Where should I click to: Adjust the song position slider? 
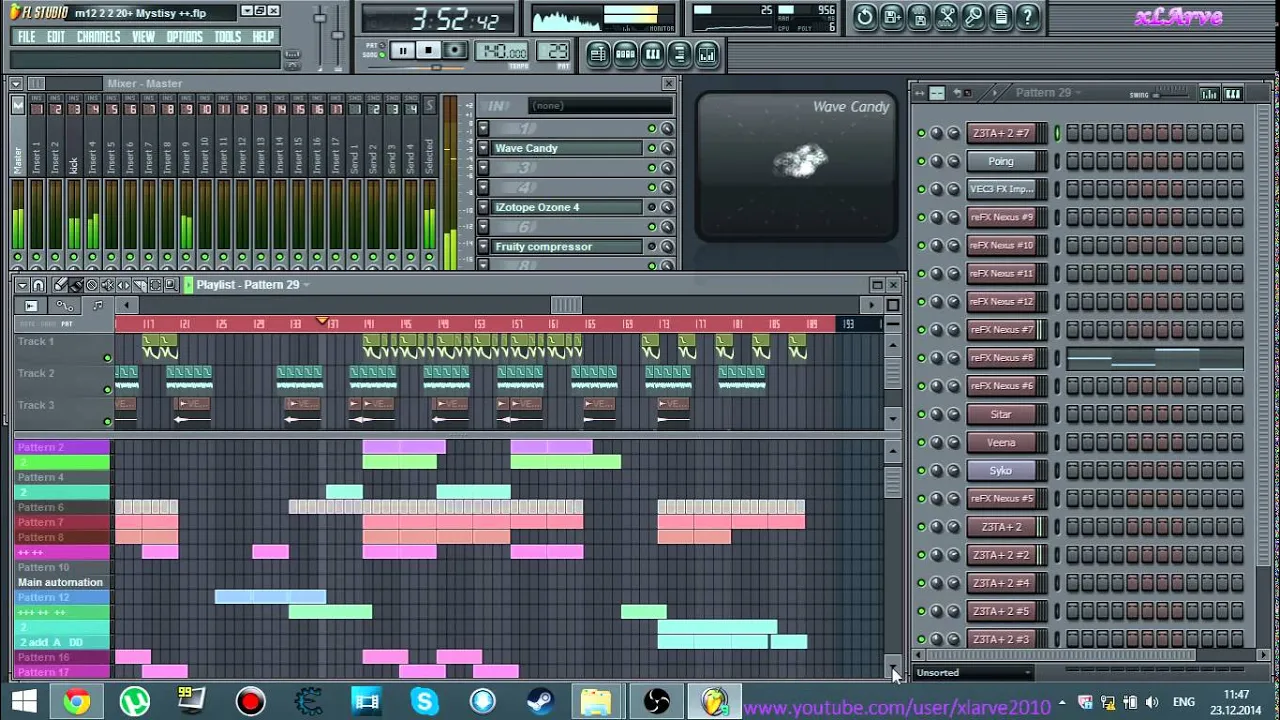(436, 68)
